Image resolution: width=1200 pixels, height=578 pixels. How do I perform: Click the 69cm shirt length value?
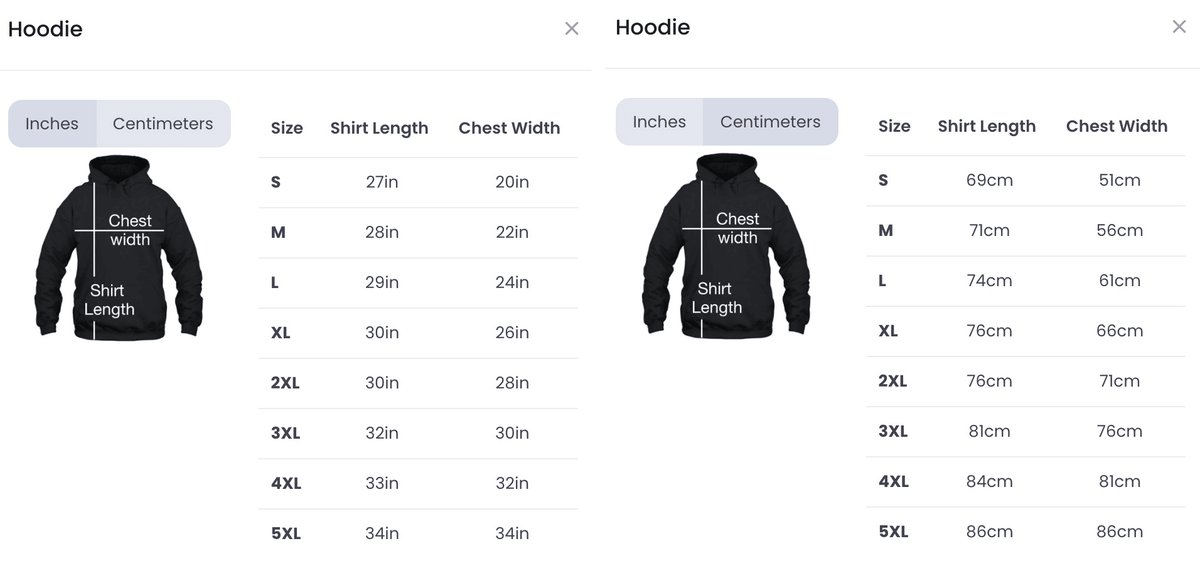(x=989, y=180)
